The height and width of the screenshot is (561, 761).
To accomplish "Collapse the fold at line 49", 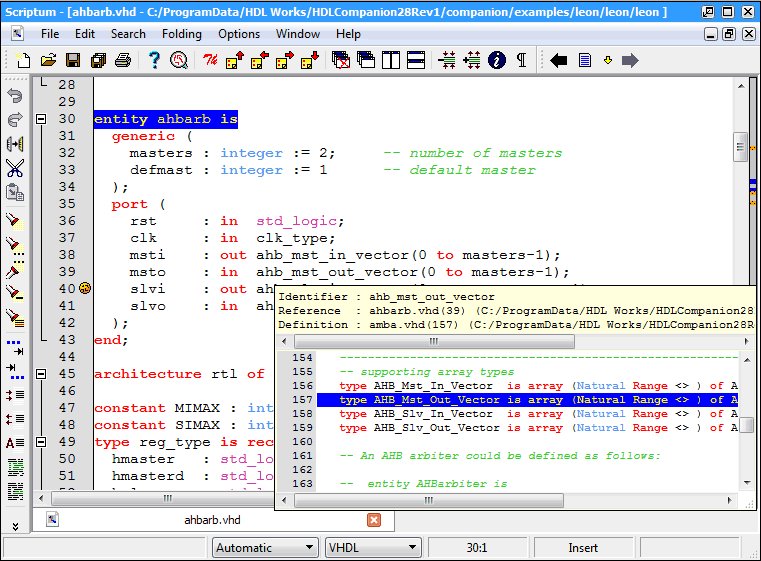I will [41, 442].
